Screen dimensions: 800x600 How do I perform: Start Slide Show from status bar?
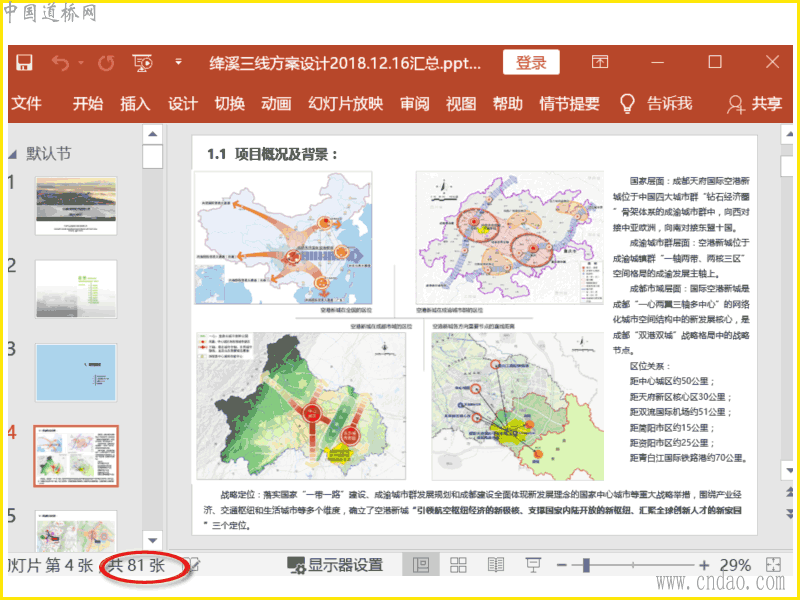(533, 565)
